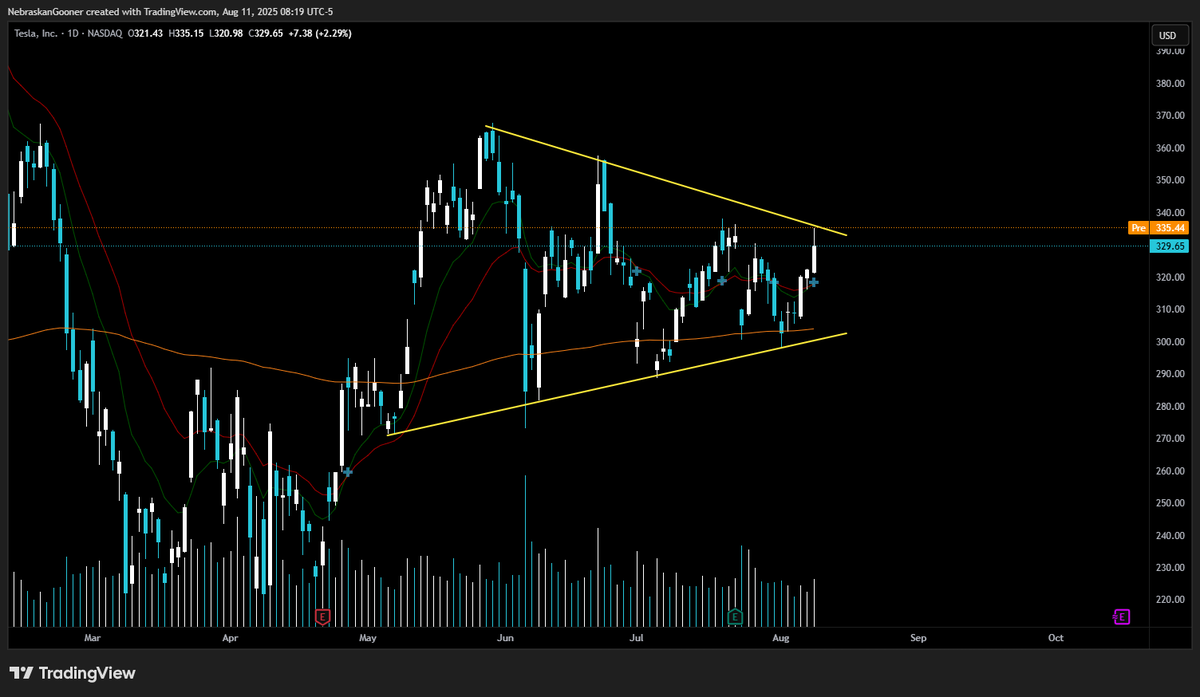Click the 300.00 price axis label
1200x697 pixels.
click(1169, 342)
